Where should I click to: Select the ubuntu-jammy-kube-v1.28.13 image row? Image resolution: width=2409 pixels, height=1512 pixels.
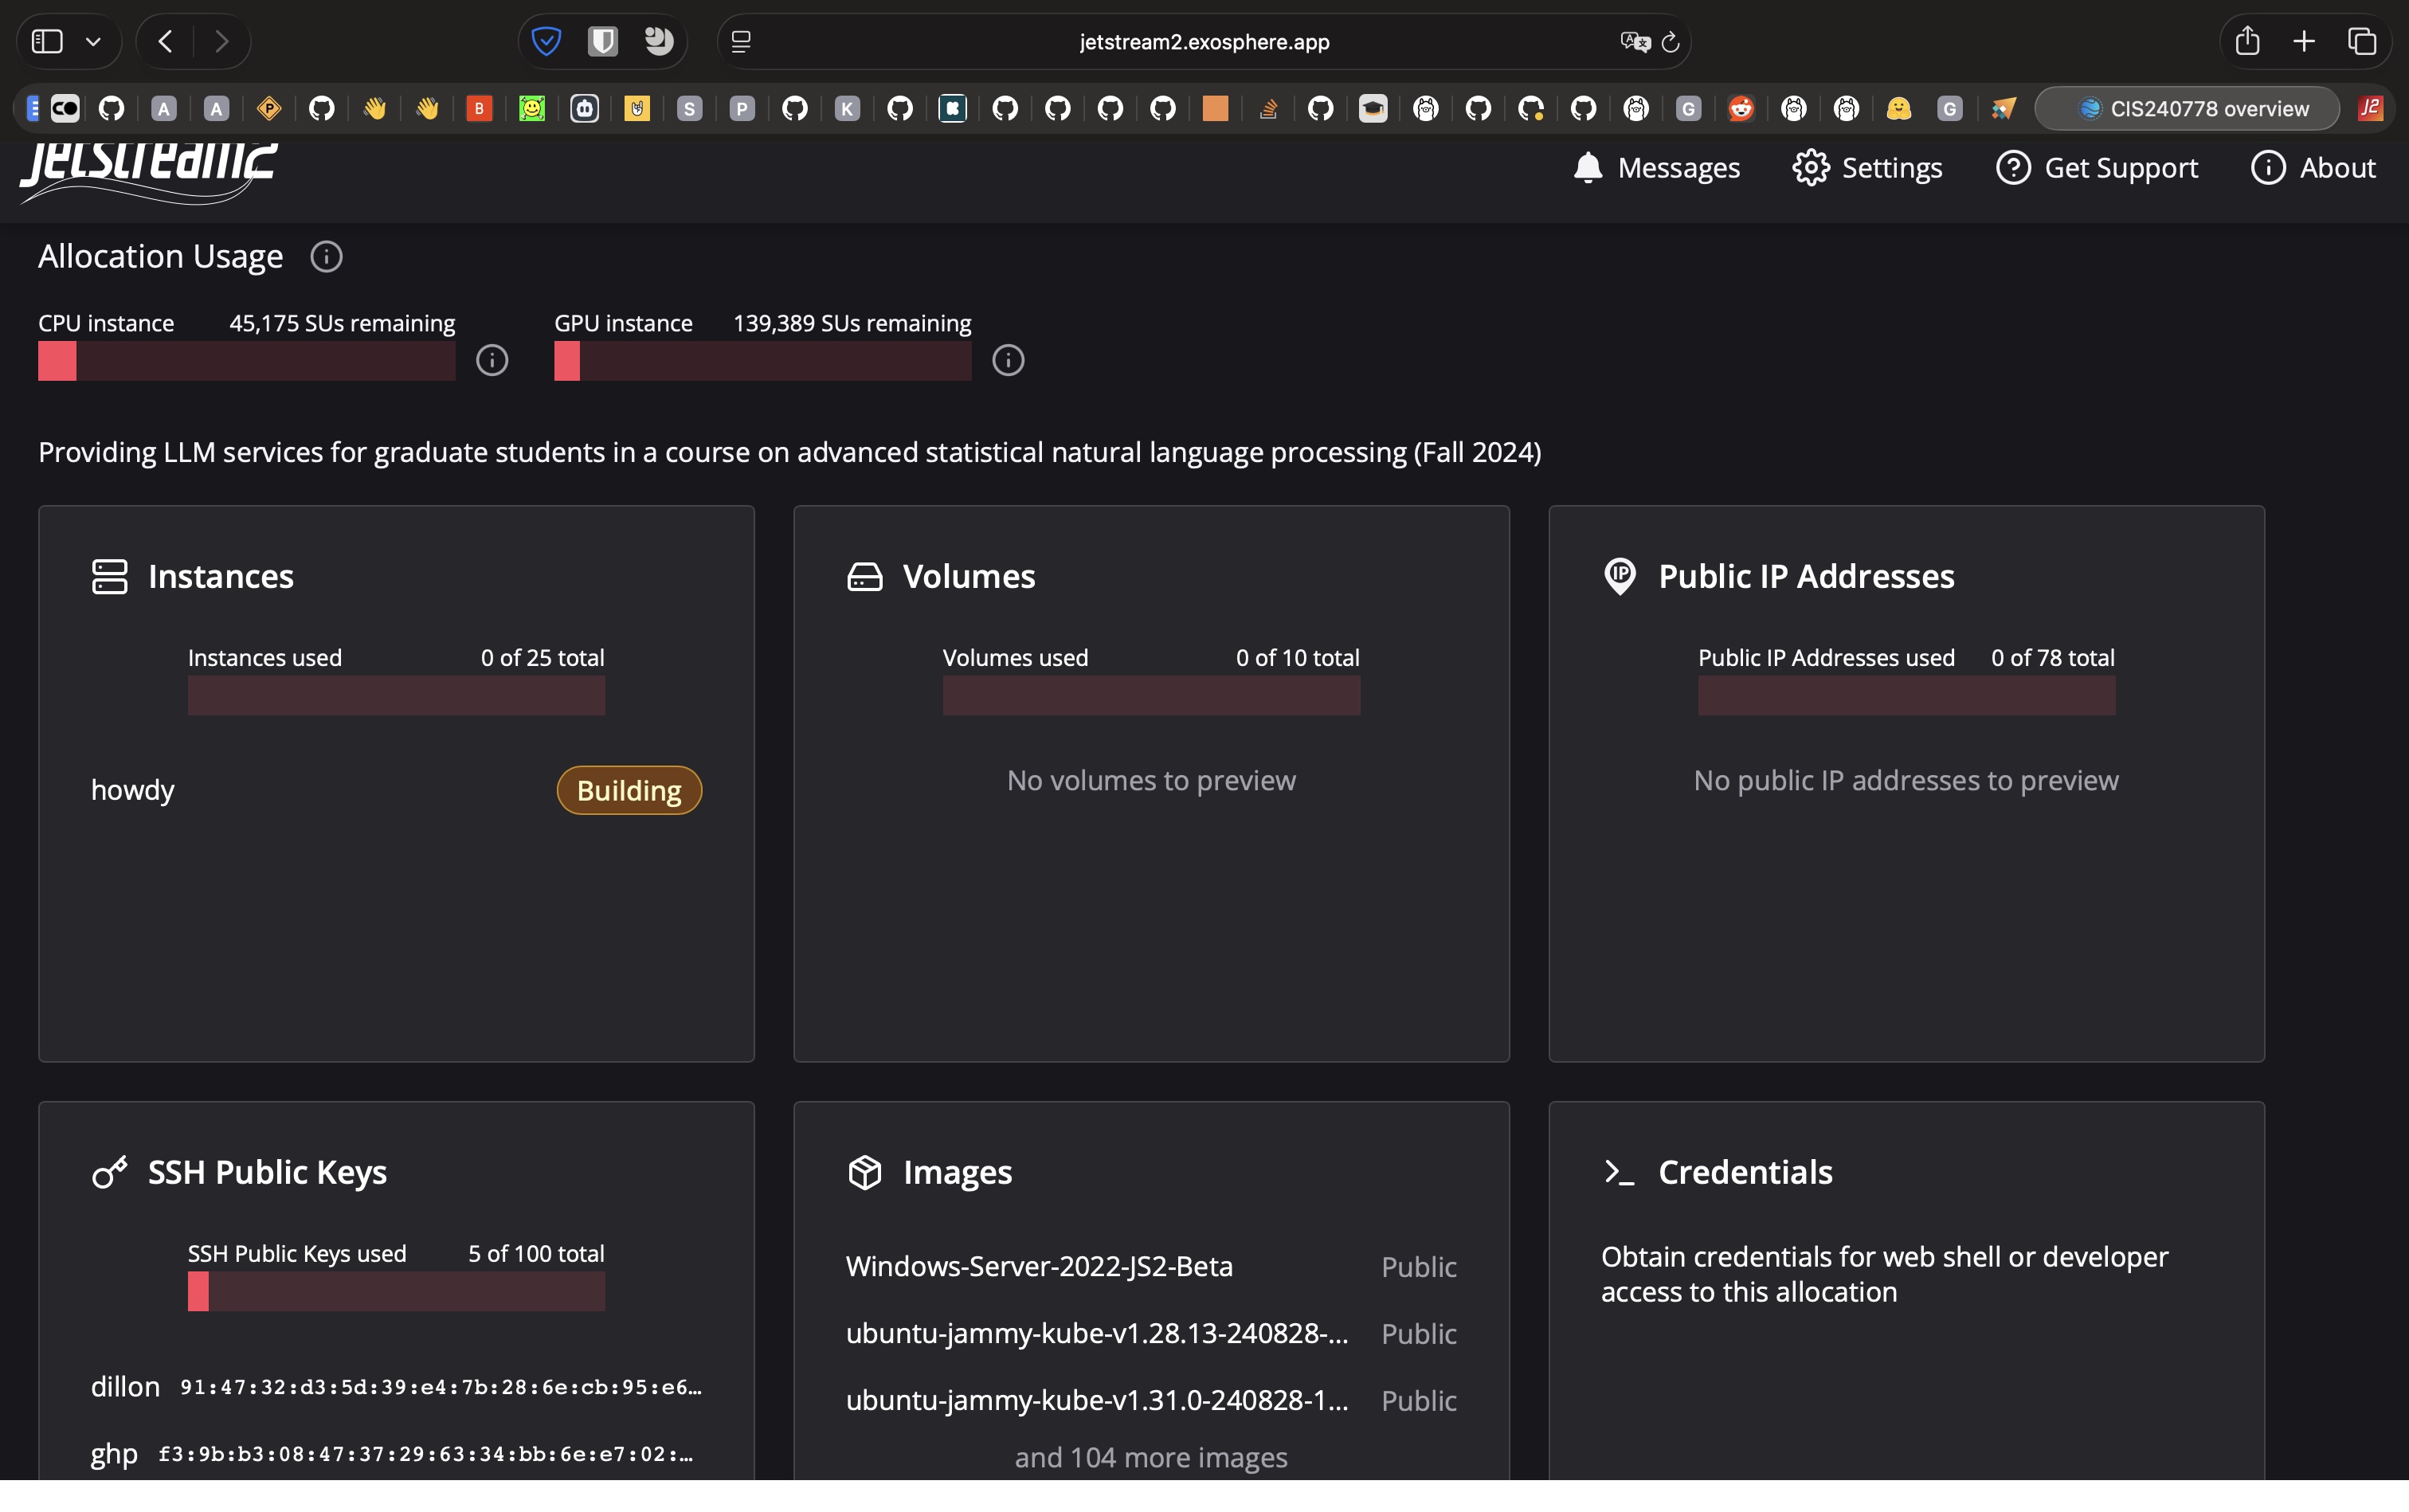1151,1334
